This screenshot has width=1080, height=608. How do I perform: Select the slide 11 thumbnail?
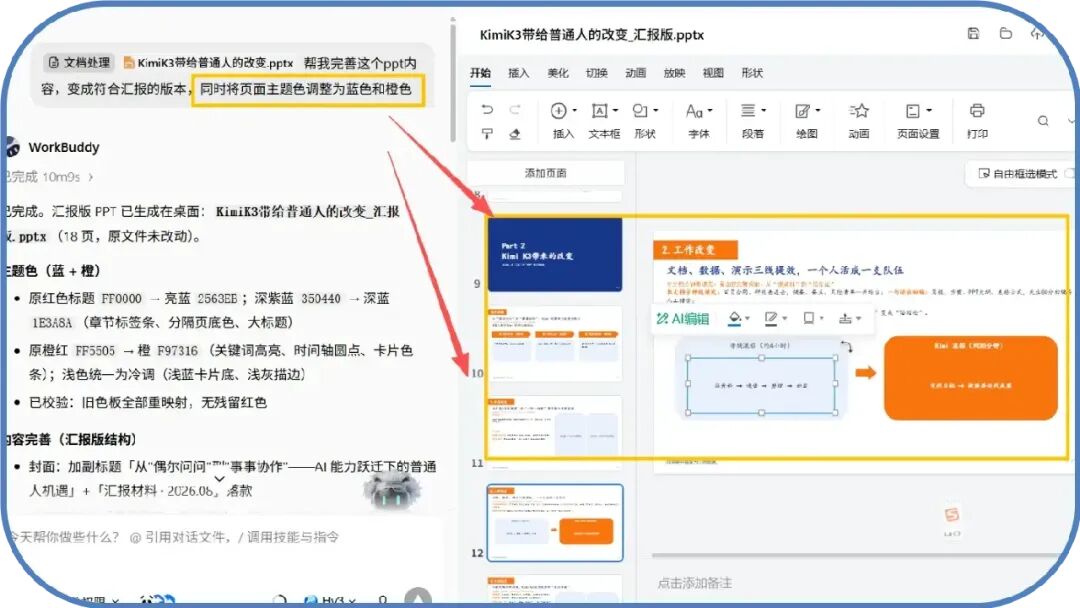(x=554, y=433)
